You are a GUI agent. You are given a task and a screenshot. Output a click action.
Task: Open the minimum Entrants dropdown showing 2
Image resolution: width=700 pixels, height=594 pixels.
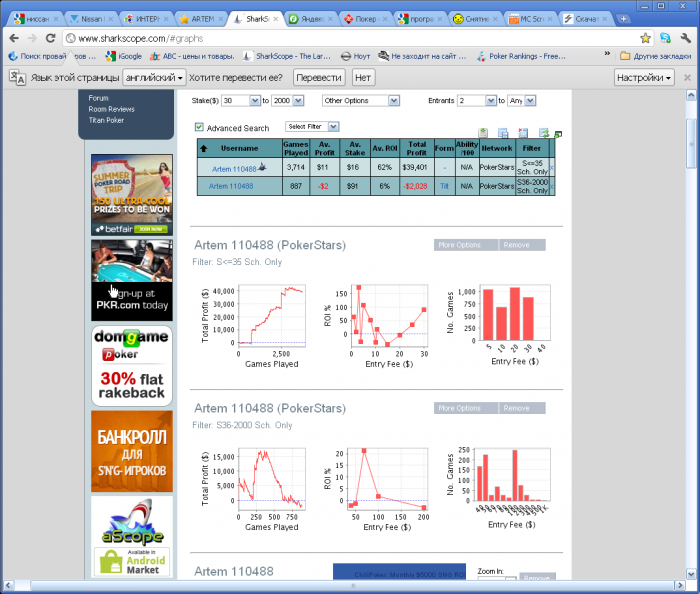point(491,101)
